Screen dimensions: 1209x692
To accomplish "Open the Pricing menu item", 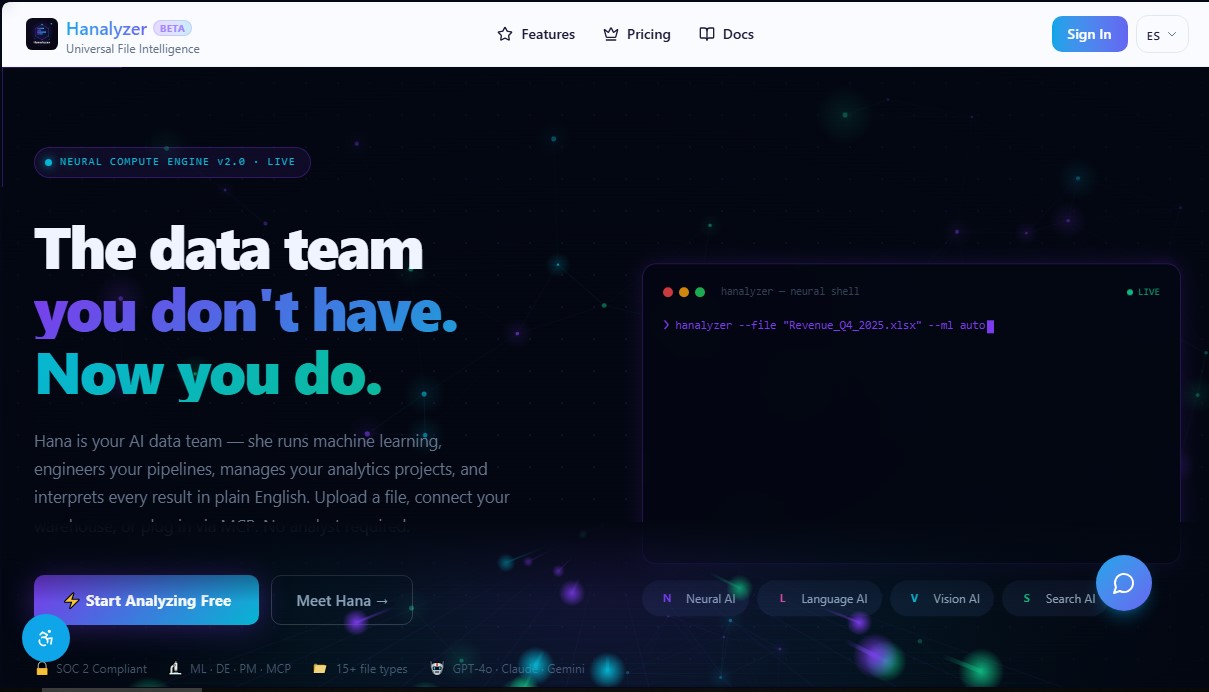I will (637, 34).
